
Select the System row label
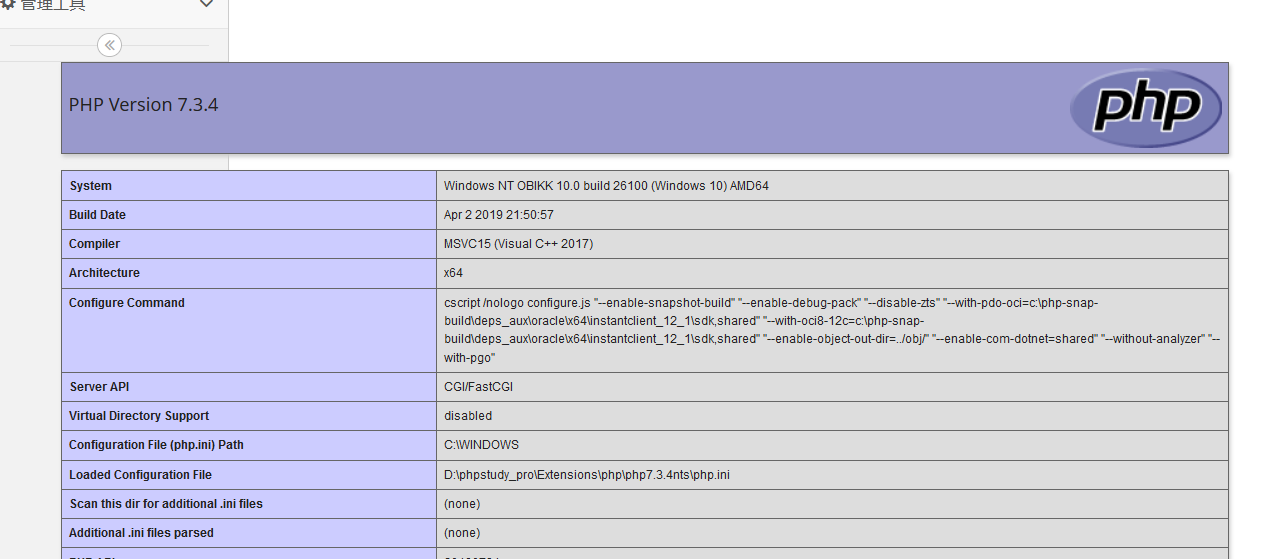tap(90, 186)
